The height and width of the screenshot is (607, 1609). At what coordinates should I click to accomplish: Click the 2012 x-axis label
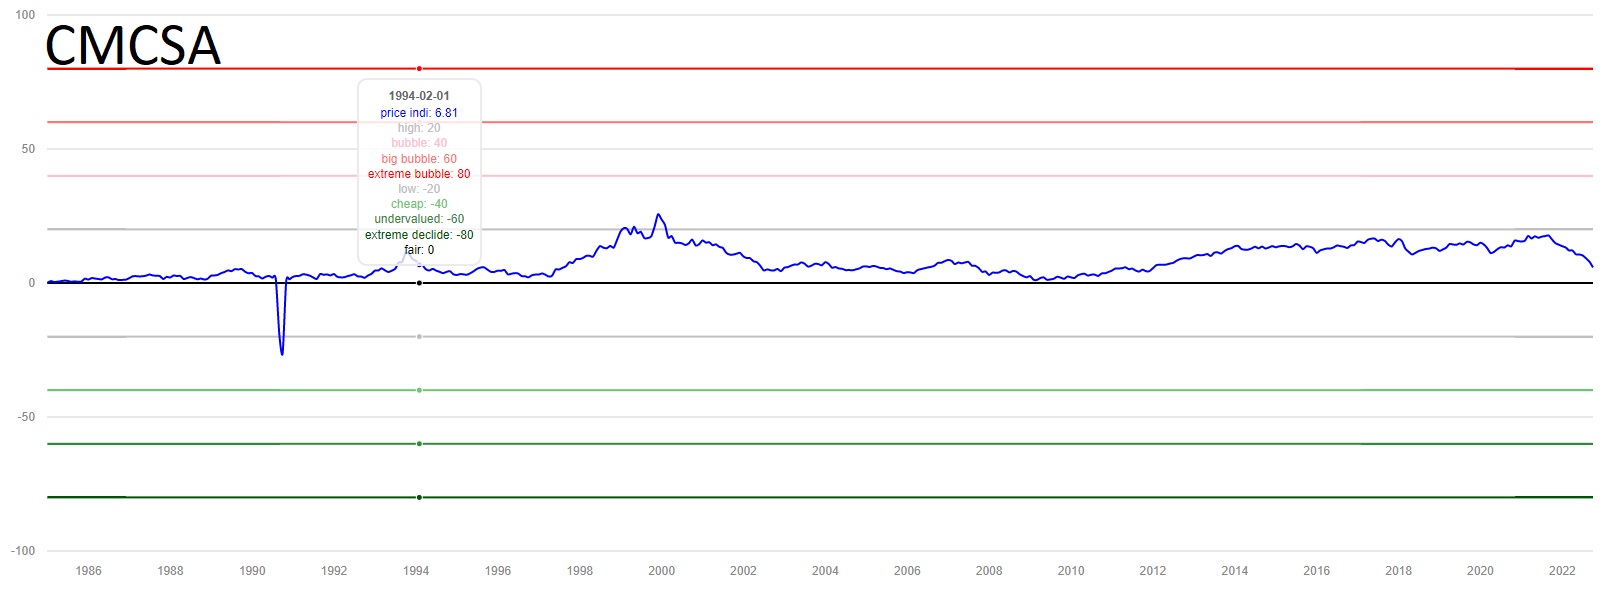tap(1153, 571)
